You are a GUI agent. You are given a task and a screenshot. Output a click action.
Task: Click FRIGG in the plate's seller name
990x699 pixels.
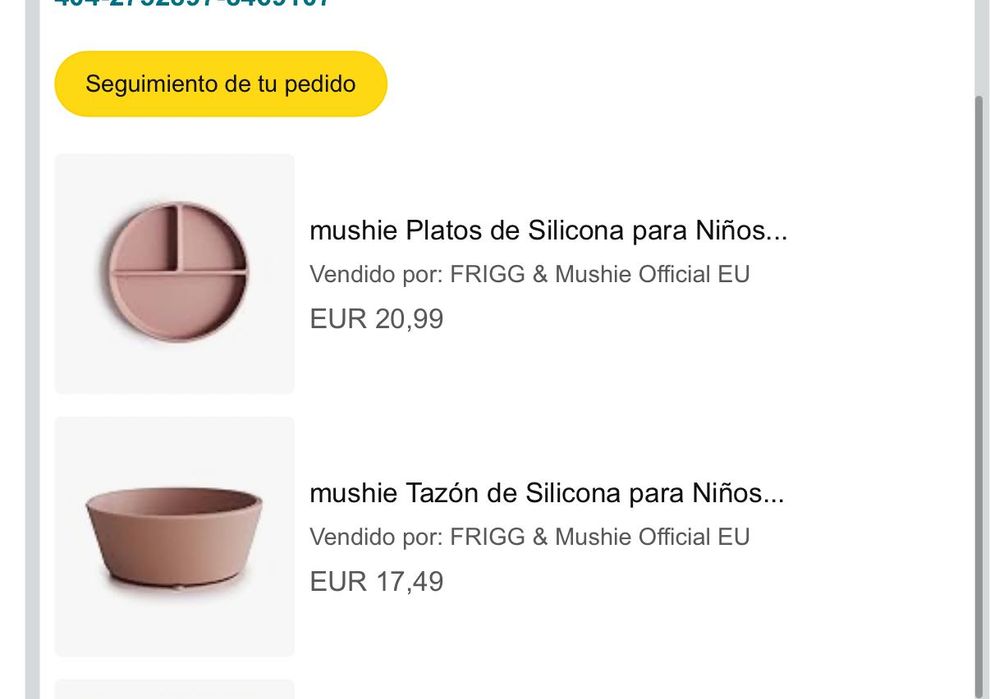(487, 274)
